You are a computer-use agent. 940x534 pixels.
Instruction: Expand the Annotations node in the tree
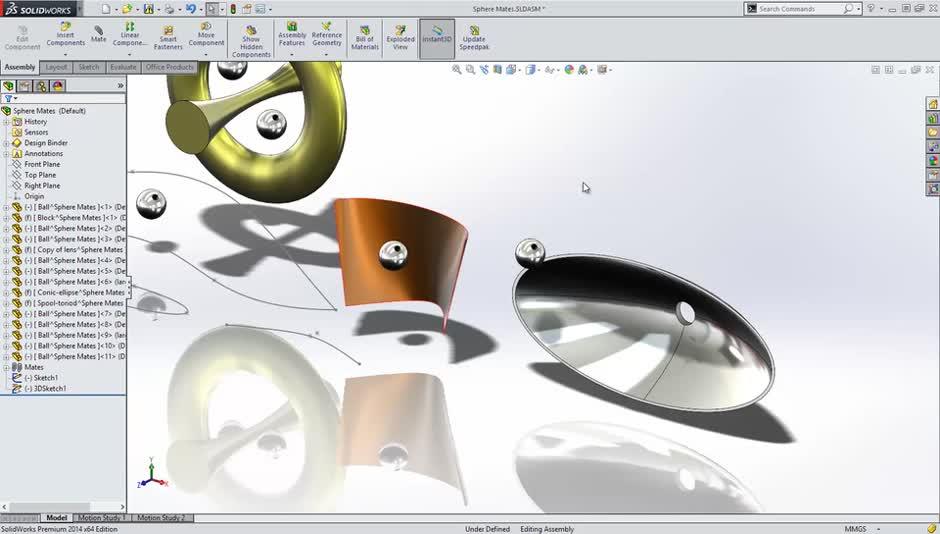[6, 154]
